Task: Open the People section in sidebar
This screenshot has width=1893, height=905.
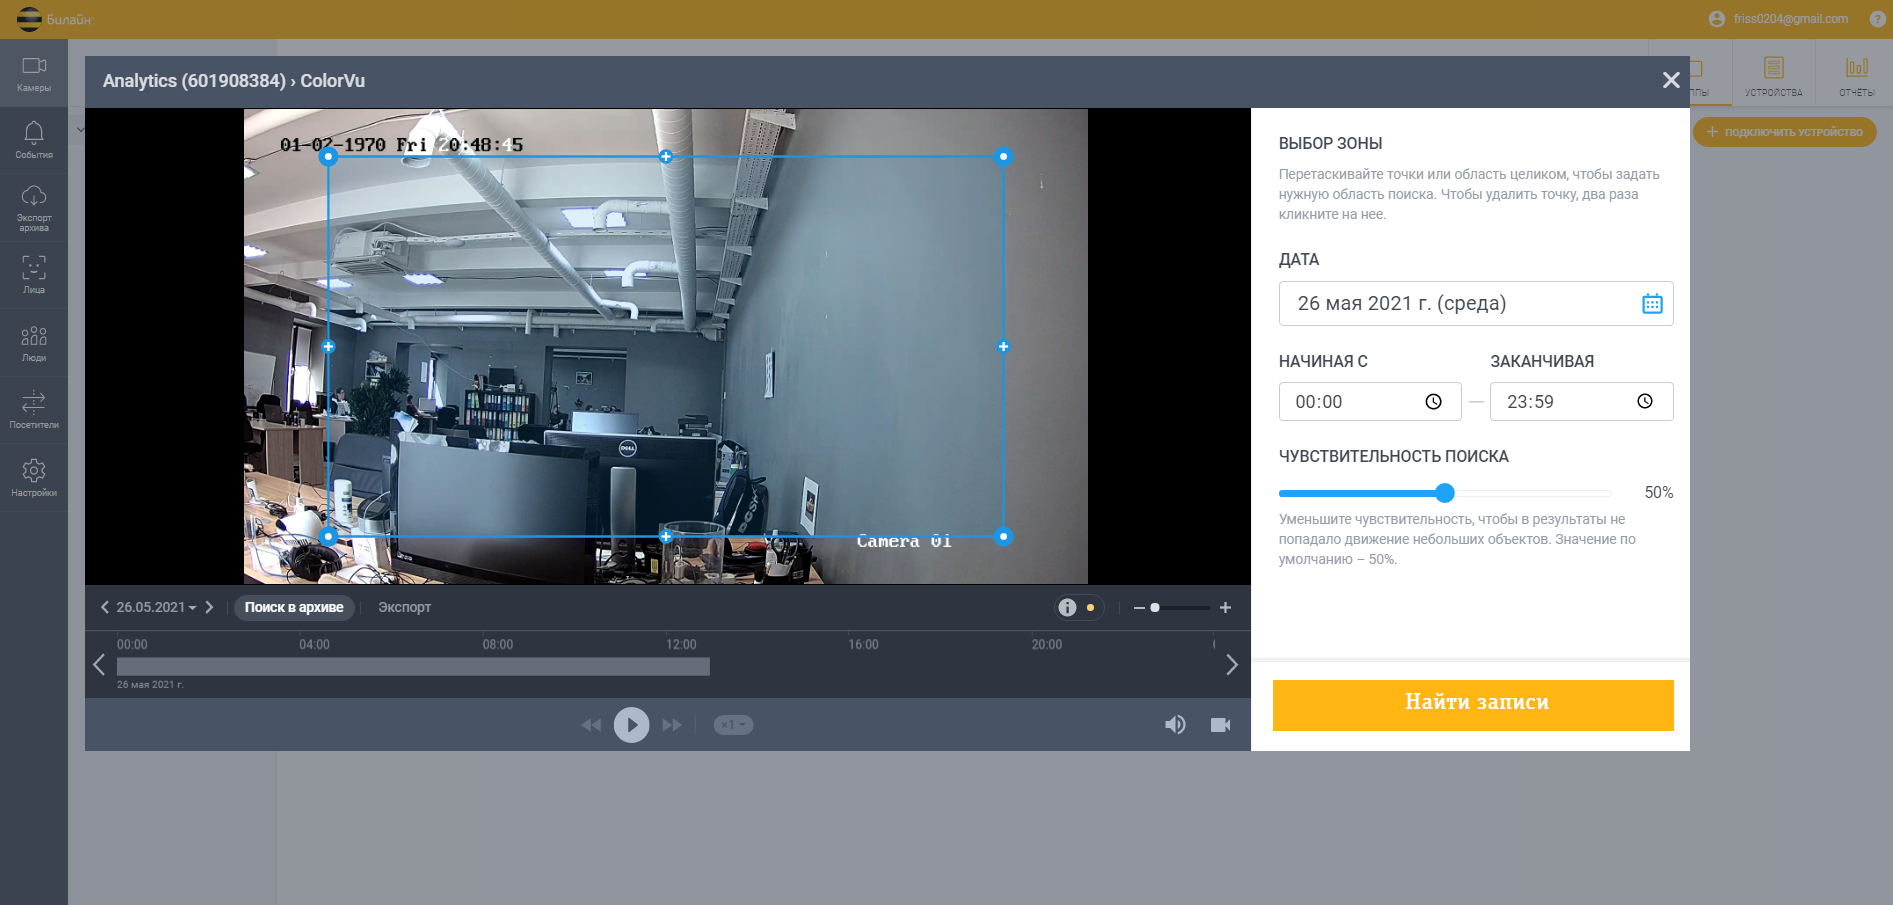Action: 34,343
